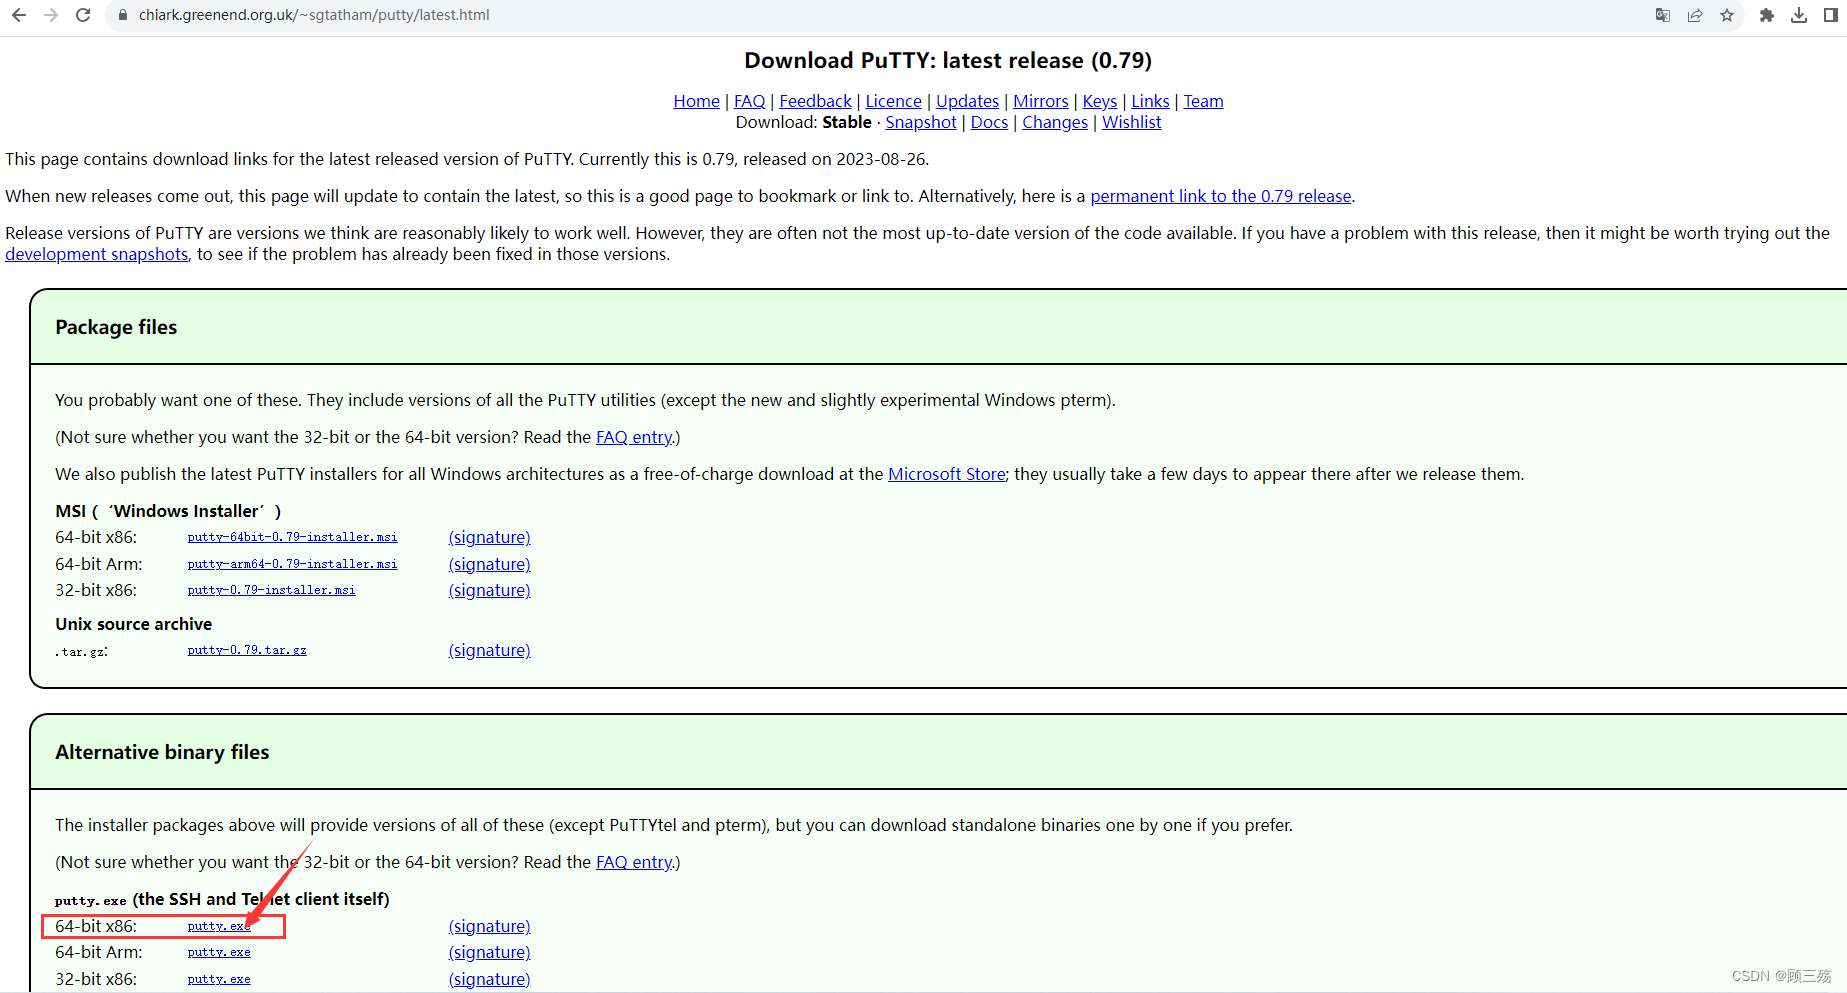Open signature for 32-bit x86 MSI installer
Viewport: 1847px width, 993px height.
(x=489, y=590)
